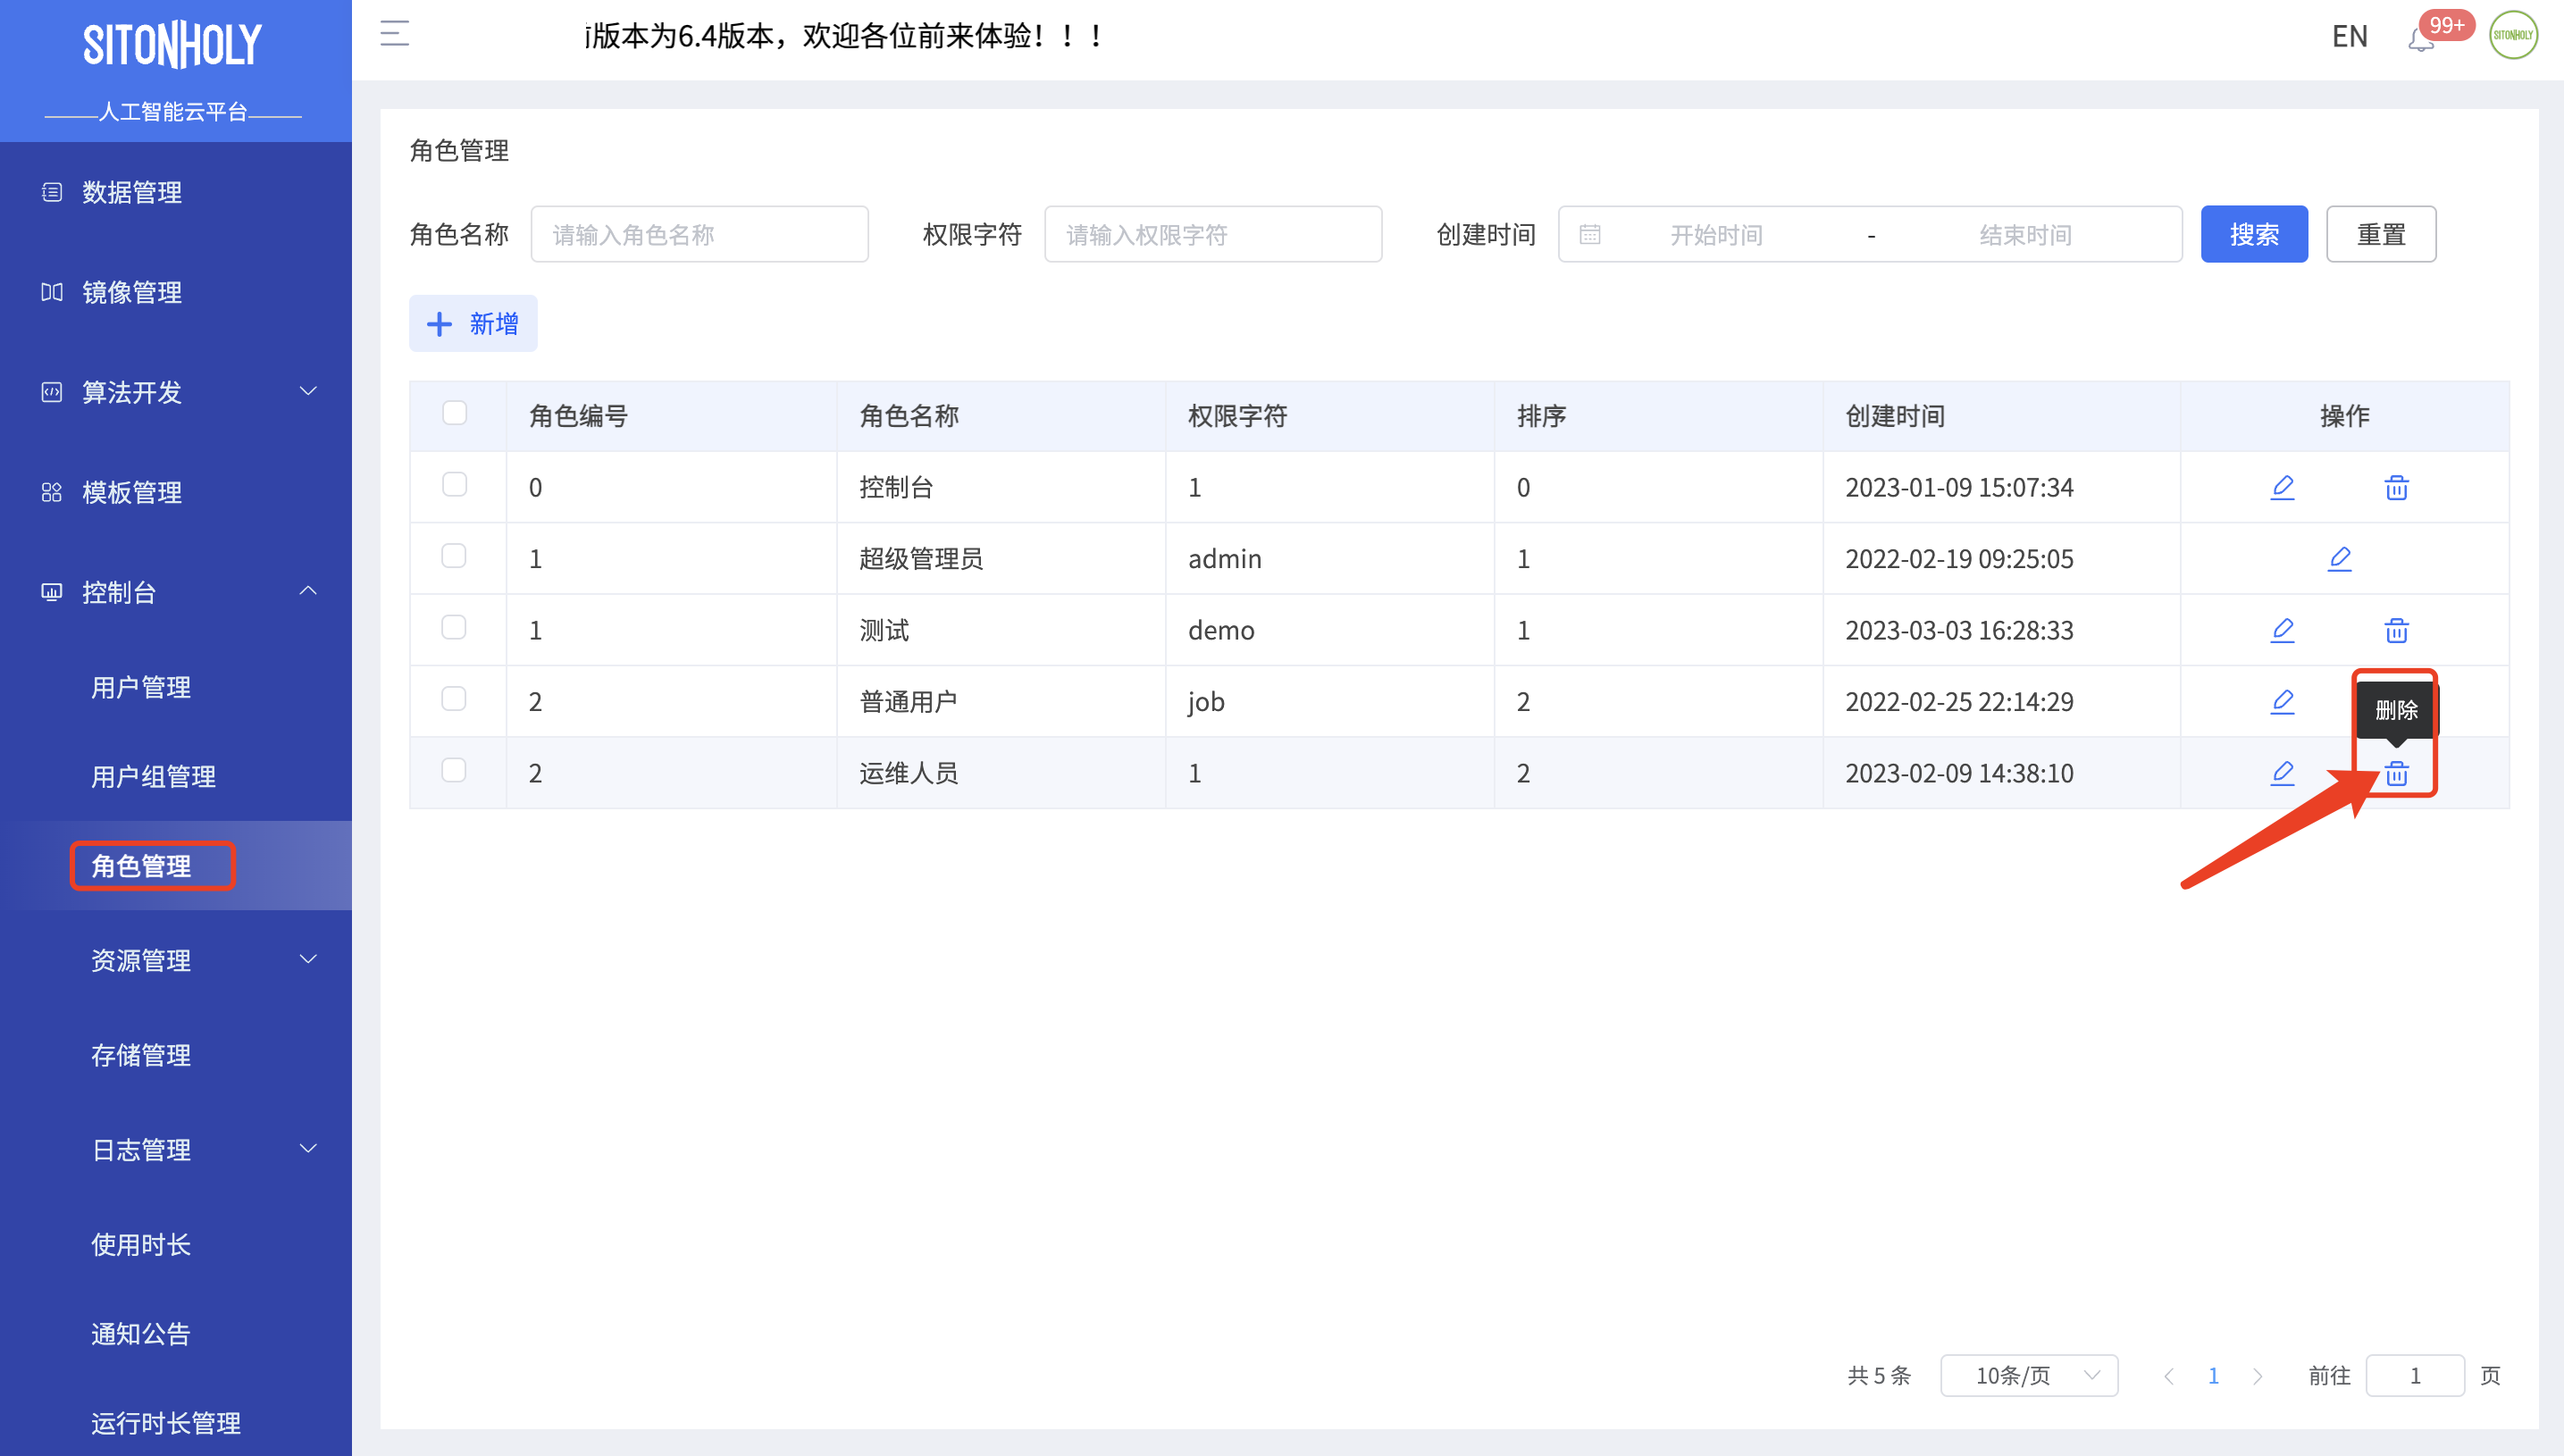Screen dimensions: 2564x1456
Task: Click the 99+ notification badge
Action: click(x=2446, y=25)
